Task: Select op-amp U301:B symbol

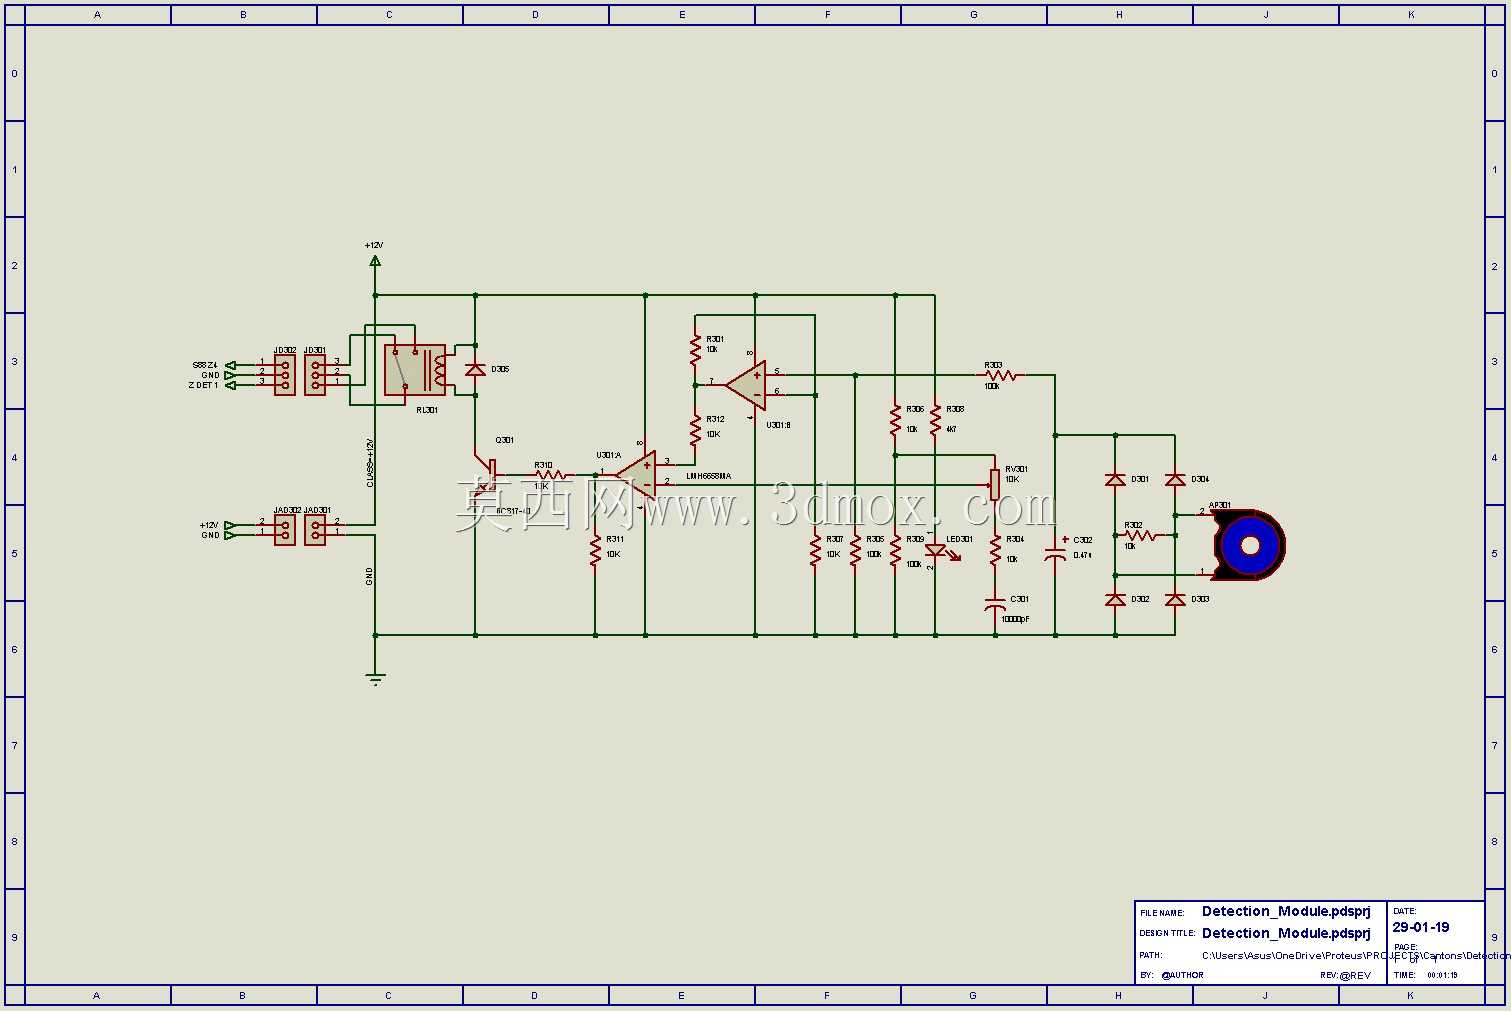Action: pos(746,385)
